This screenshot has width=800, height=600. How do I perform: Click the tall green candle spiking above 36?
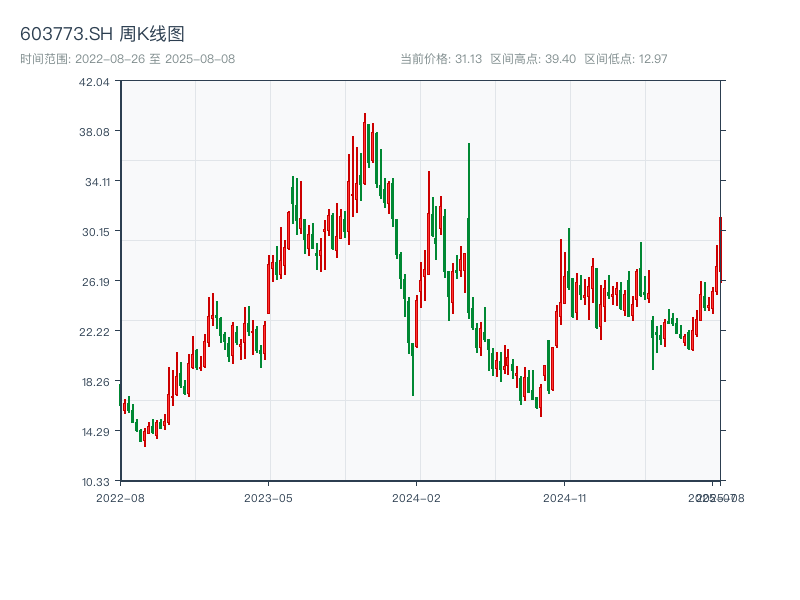[x=468, y=230]
